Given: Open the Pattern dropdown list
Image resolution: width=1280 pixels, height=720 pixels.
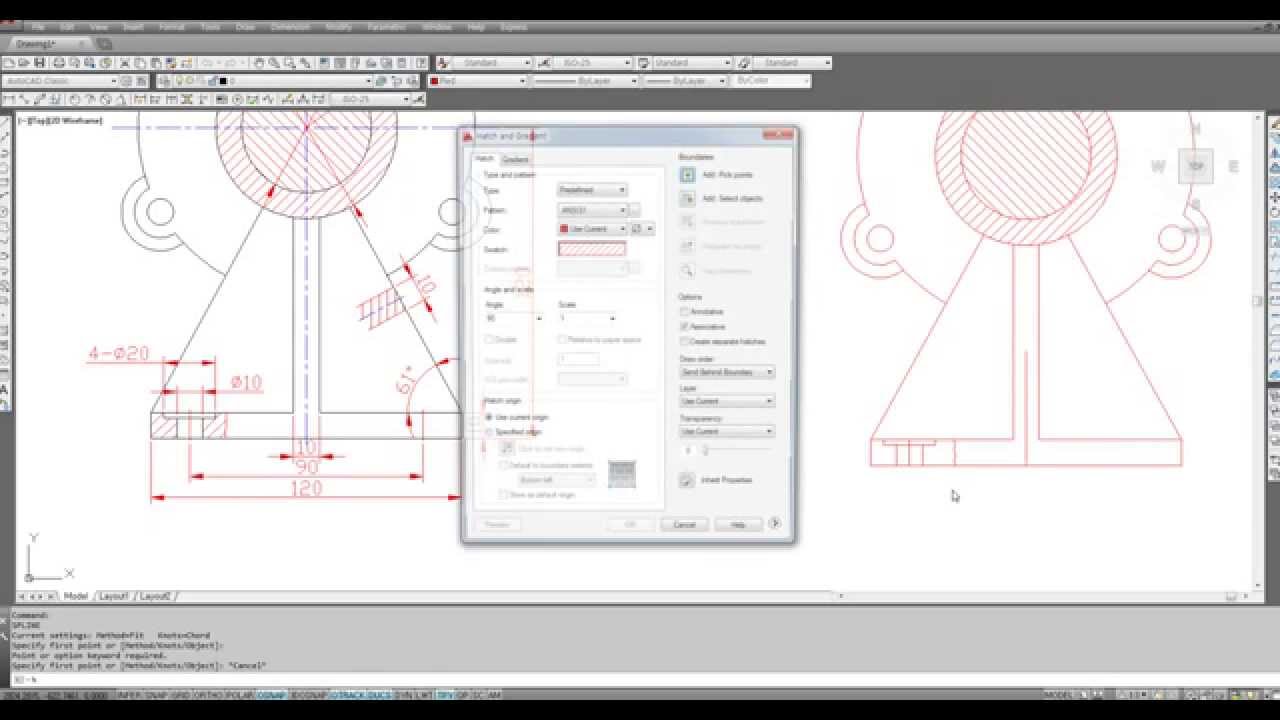Looking at the screenshot, I should click(592, 210).
